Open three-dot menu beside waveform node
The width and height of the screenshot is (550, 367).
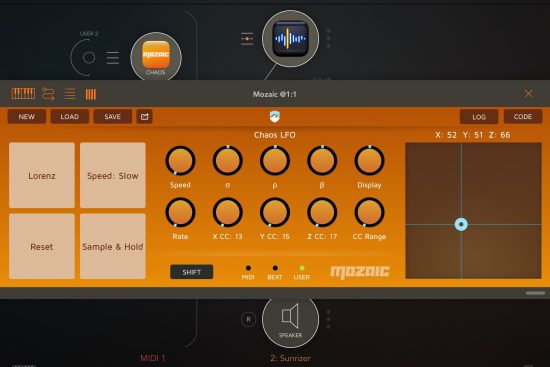[329, 38]
